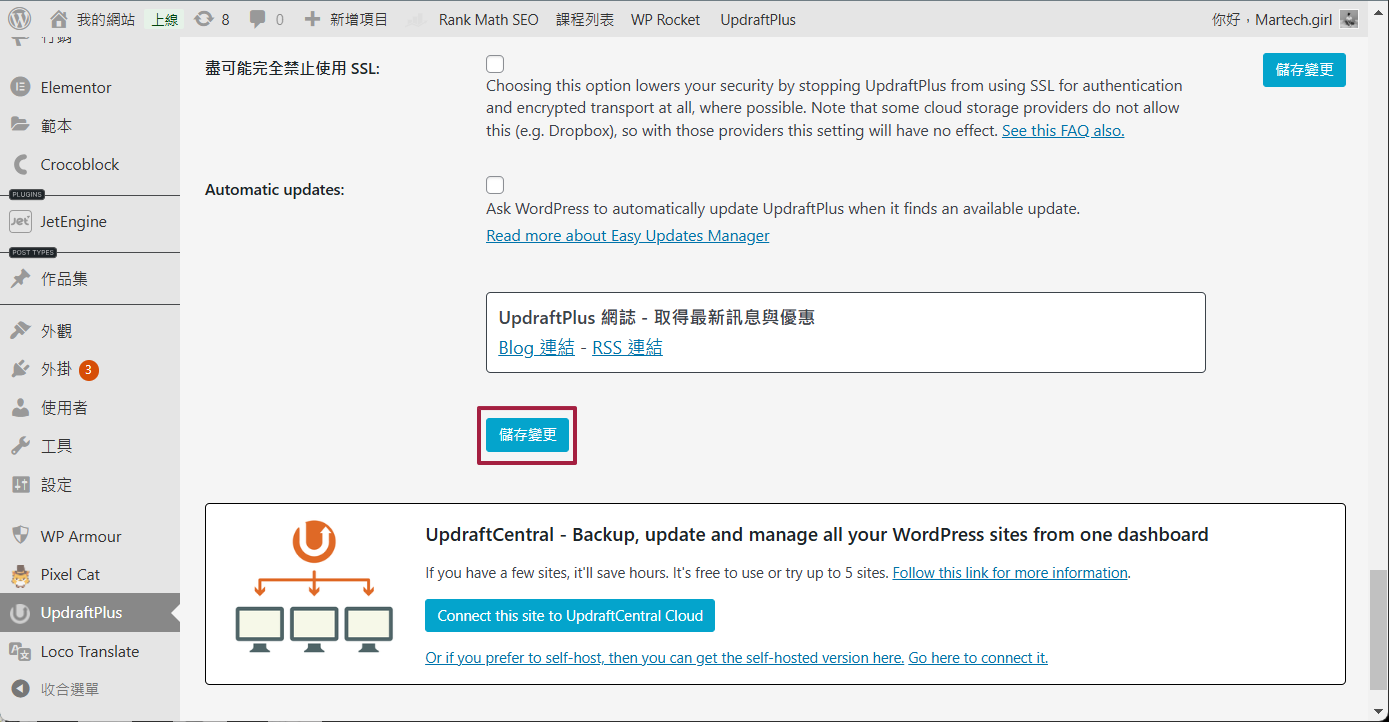
Task: Click the comments bubble icon
Action: click(258, 19)
